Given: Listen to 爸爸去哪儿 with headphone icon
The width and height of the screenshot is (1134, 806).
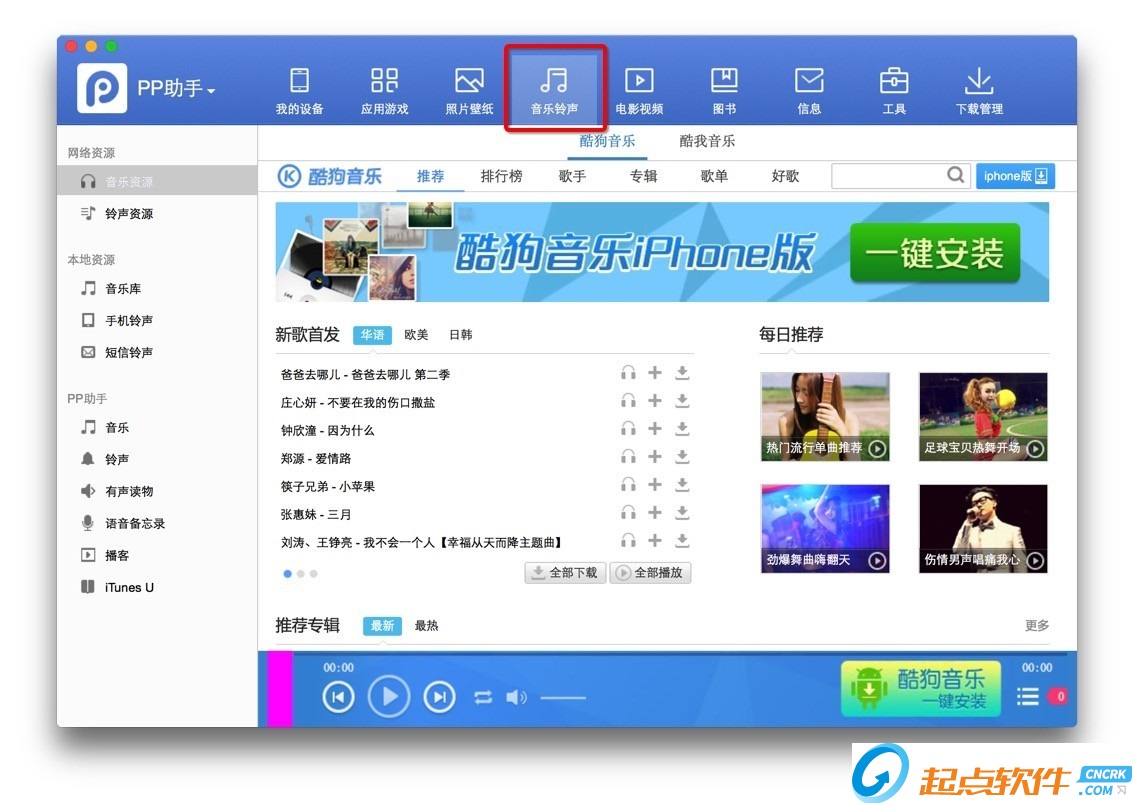Looking at the screenshot, I should [628, 373].
